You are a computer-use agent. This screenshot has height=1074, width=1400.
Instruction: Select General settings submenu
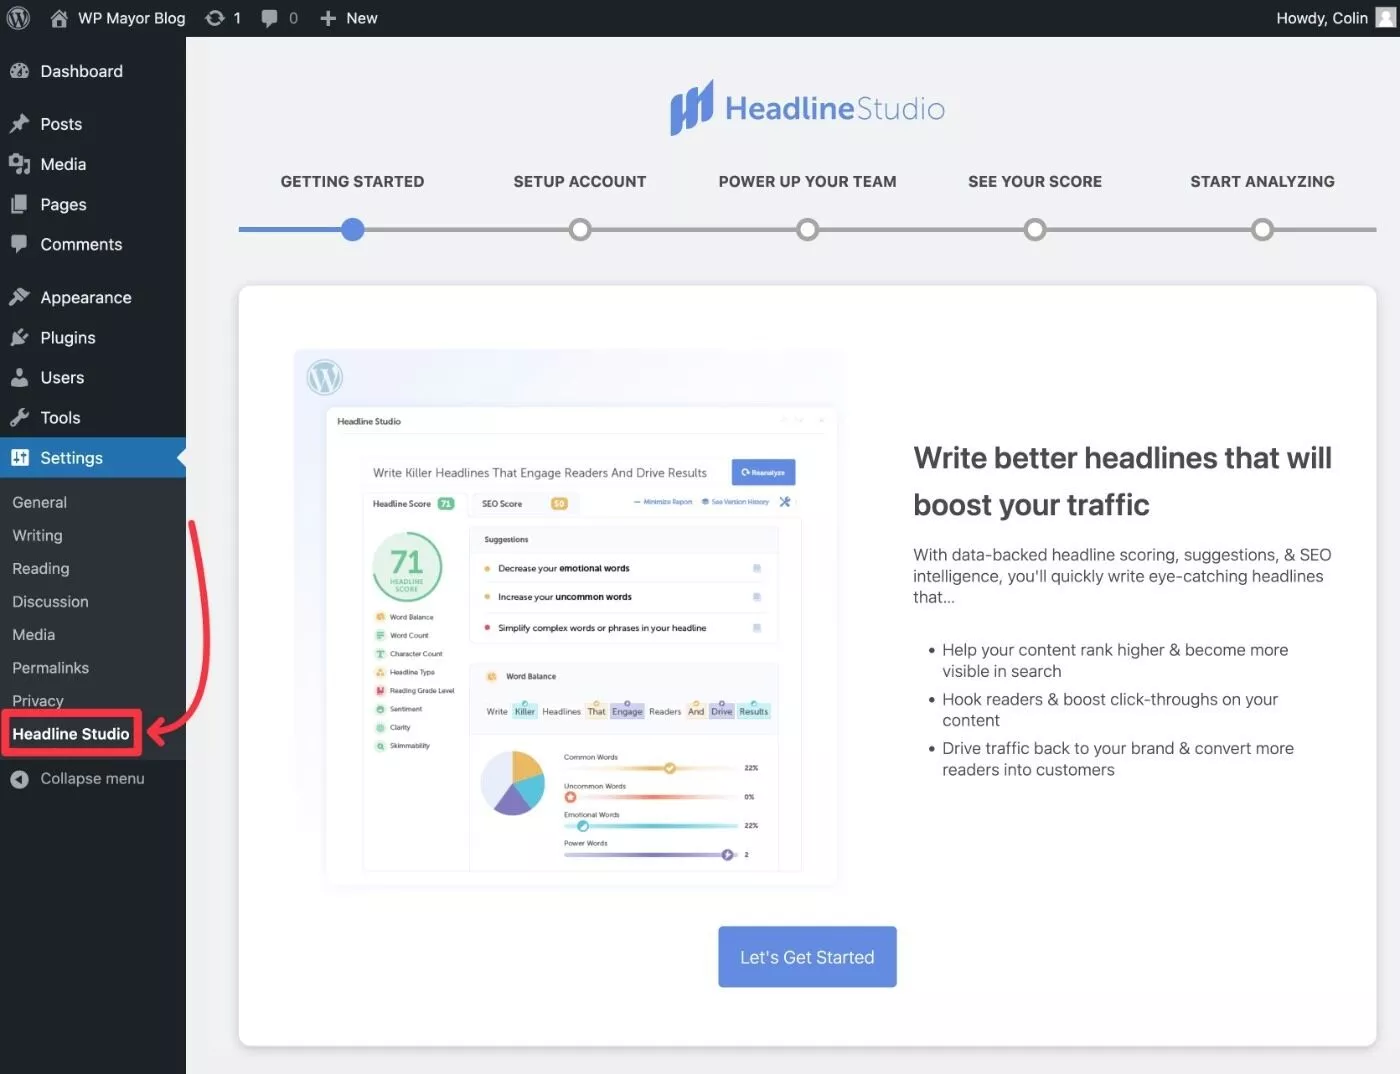click(x=39, y=502)
